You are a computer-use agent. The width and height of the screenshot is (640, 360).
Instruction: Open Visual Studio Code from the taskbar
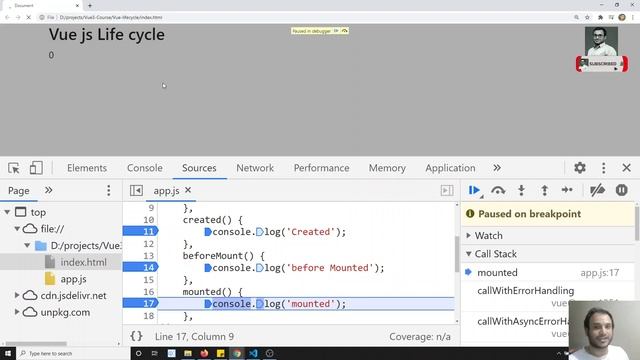253,353
